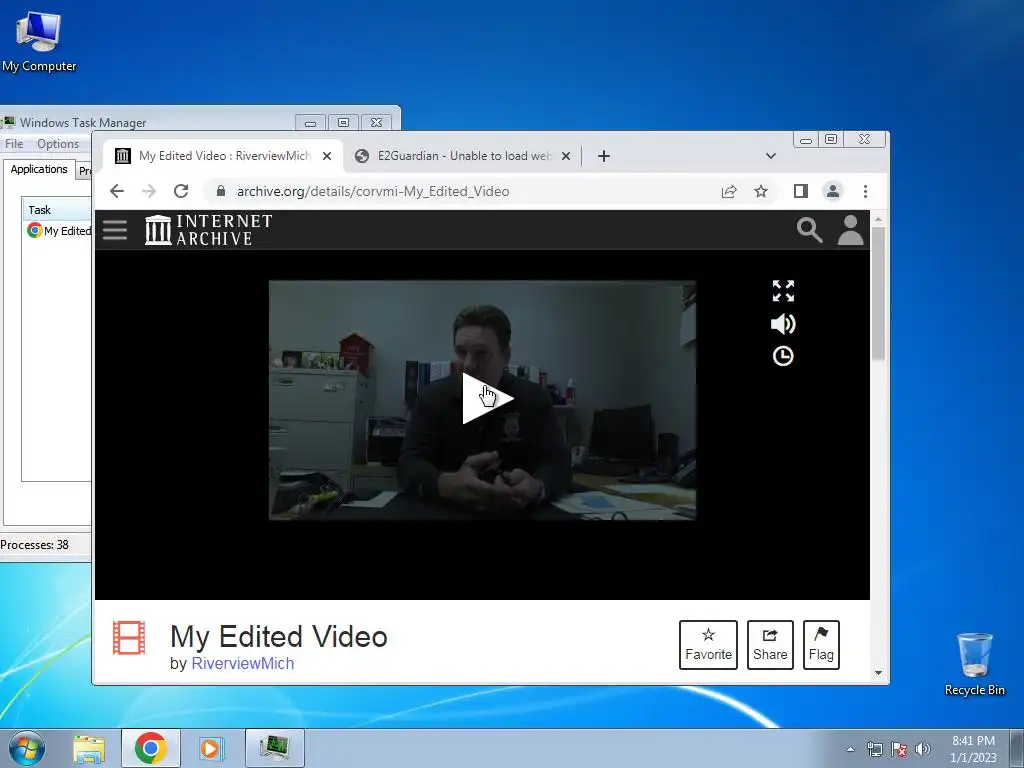Open the playback speed clock icon
Image resolution: width=1024 pixels, height=768 pixels.
(x=783, y=356)
